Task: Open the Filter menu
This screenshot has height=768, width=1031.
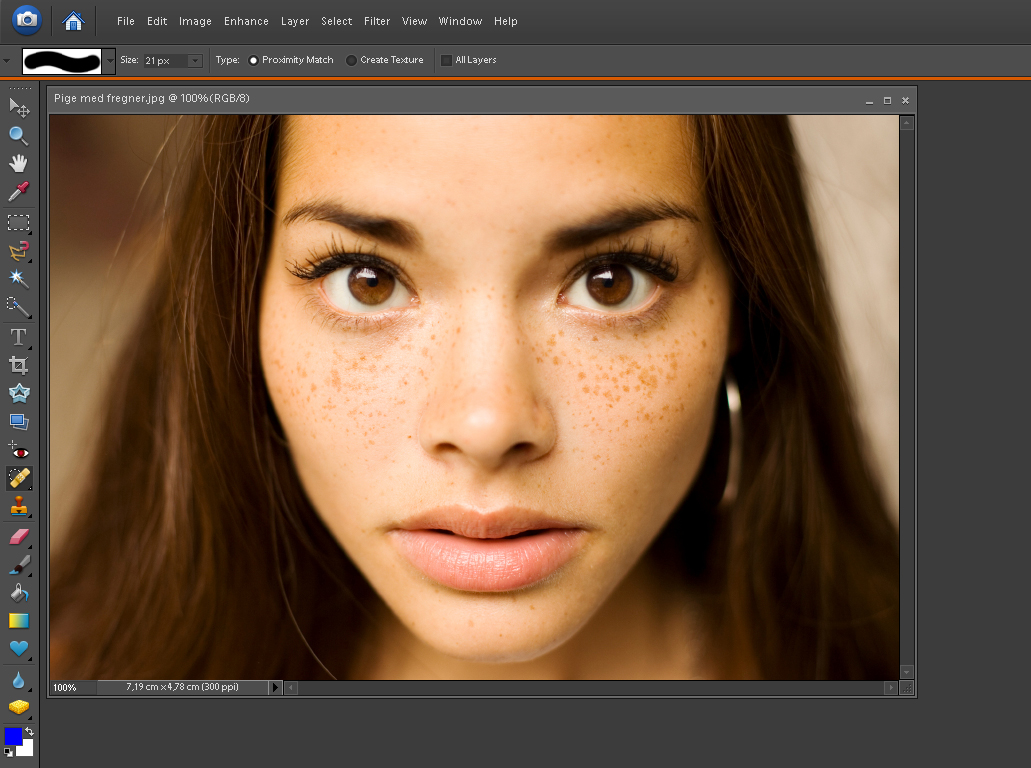Action: (377, 21)
